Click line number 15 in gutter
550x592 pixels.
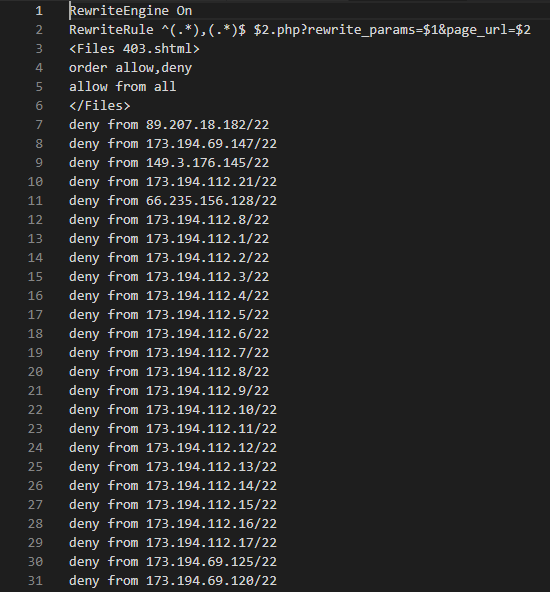coord(35,277)
